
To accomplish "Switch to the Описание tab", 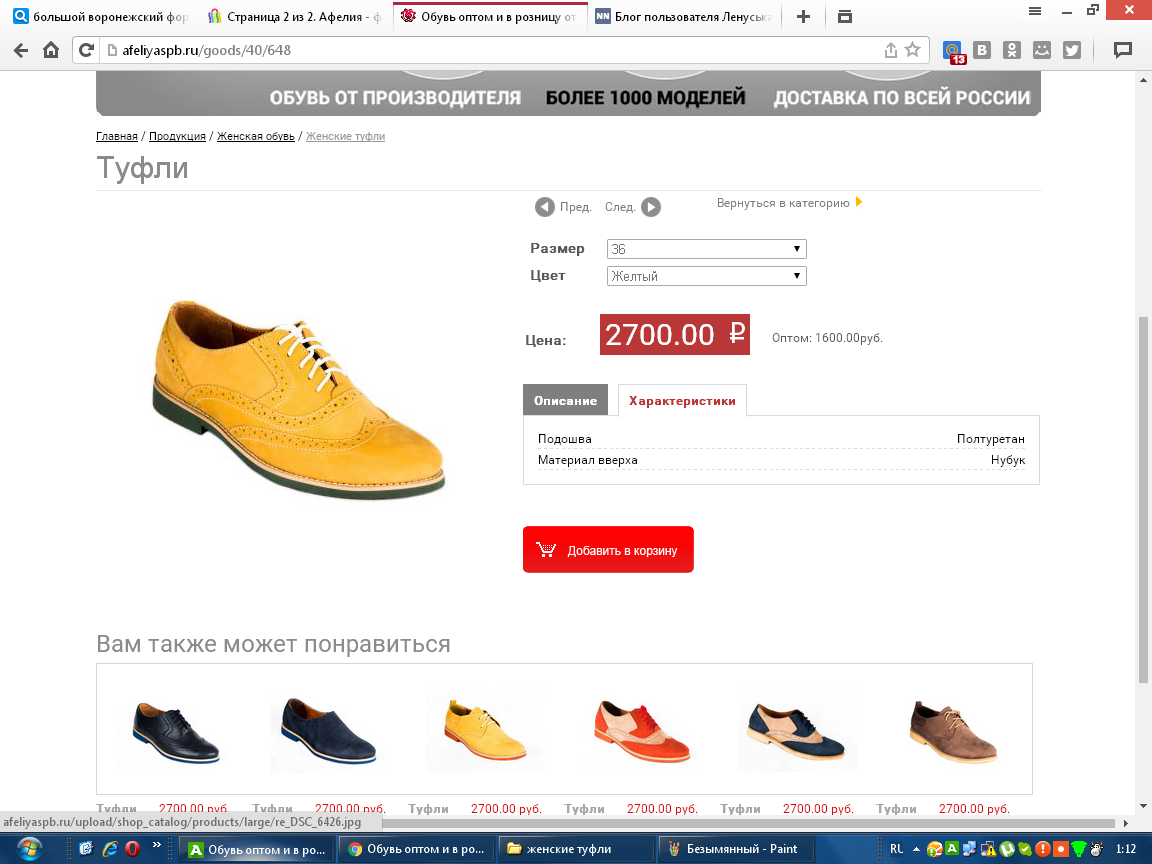I will (x=565, y=400).
